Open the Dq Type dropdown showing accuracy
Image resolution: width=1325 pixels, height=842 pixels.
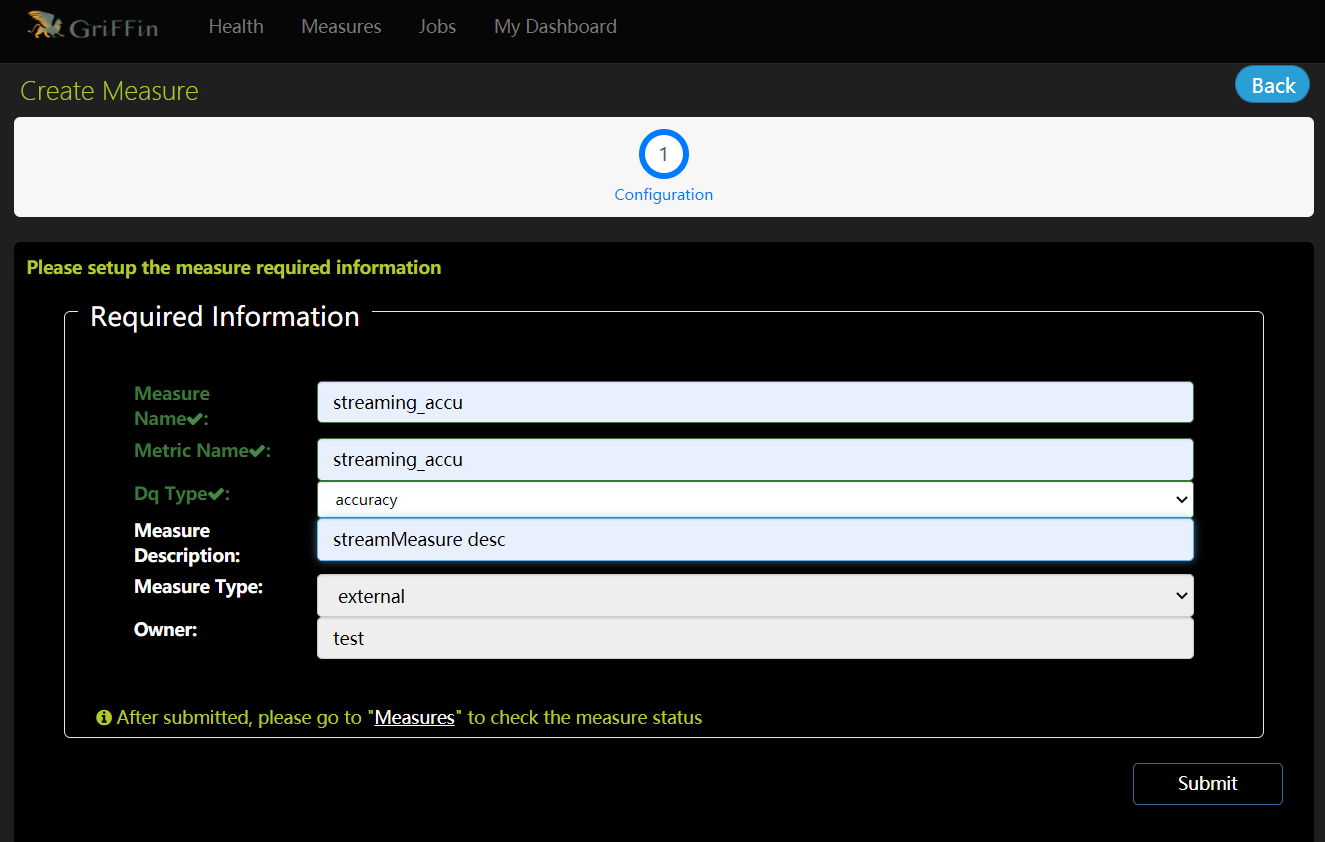tap(754, 499)
